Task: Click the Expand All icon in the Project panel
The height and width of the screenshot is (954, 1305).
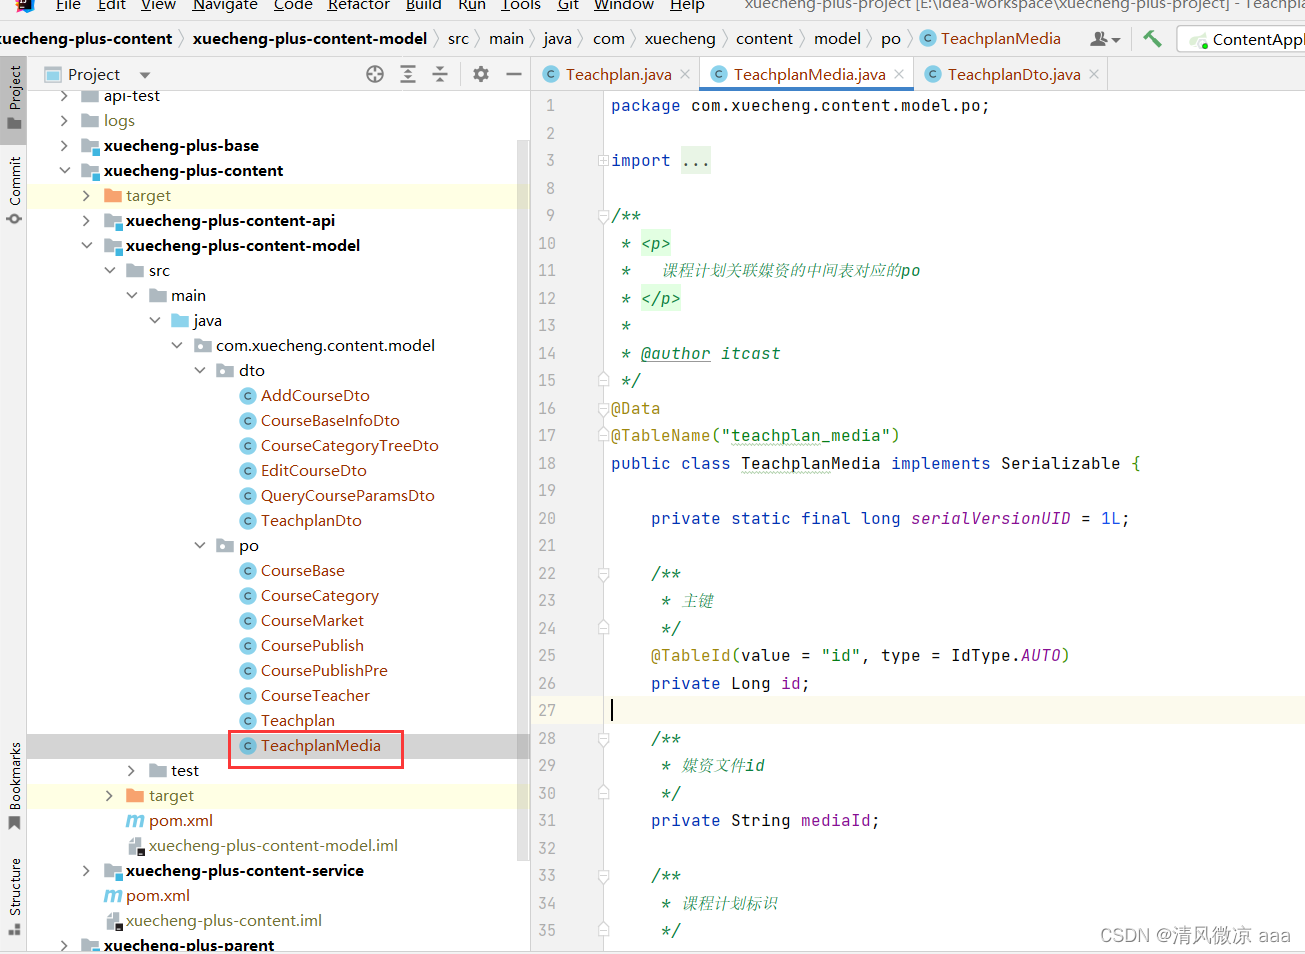Action: (x=408, y=74)
